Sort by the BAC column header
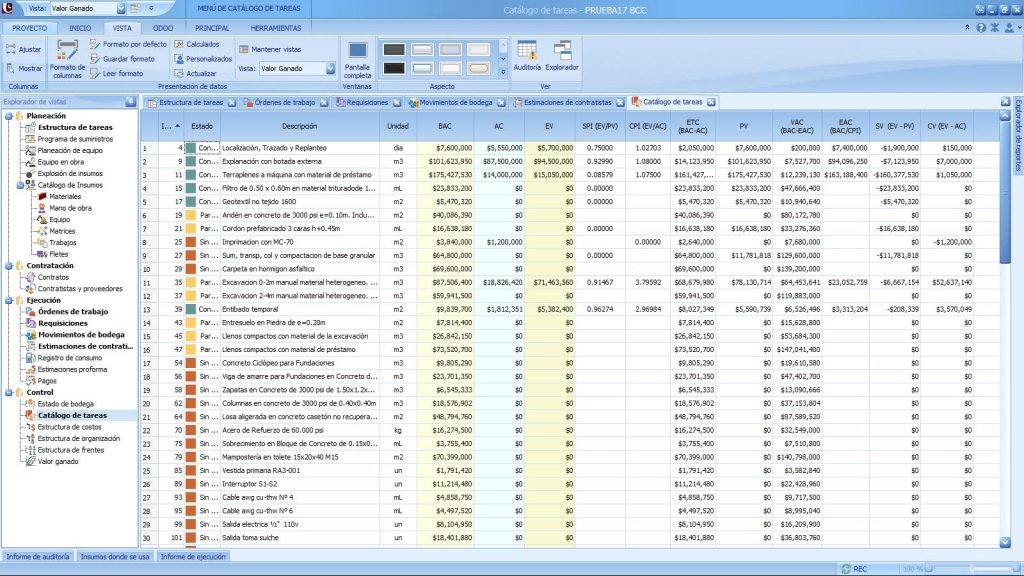Screen dimensions: 1024x576 444,127
